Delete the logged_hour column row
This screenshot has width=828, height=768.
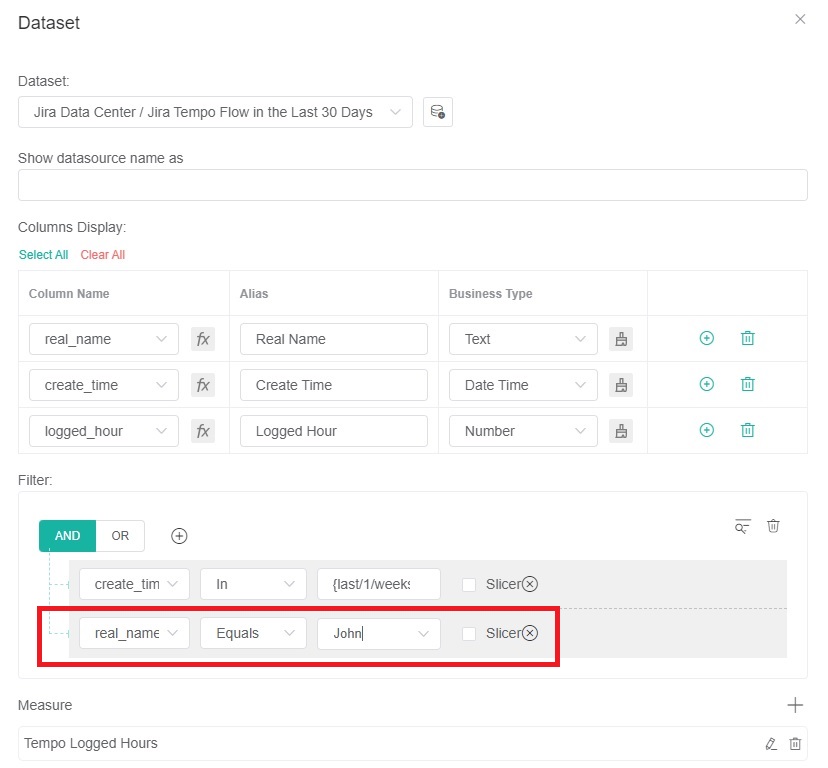coord(747,431)
